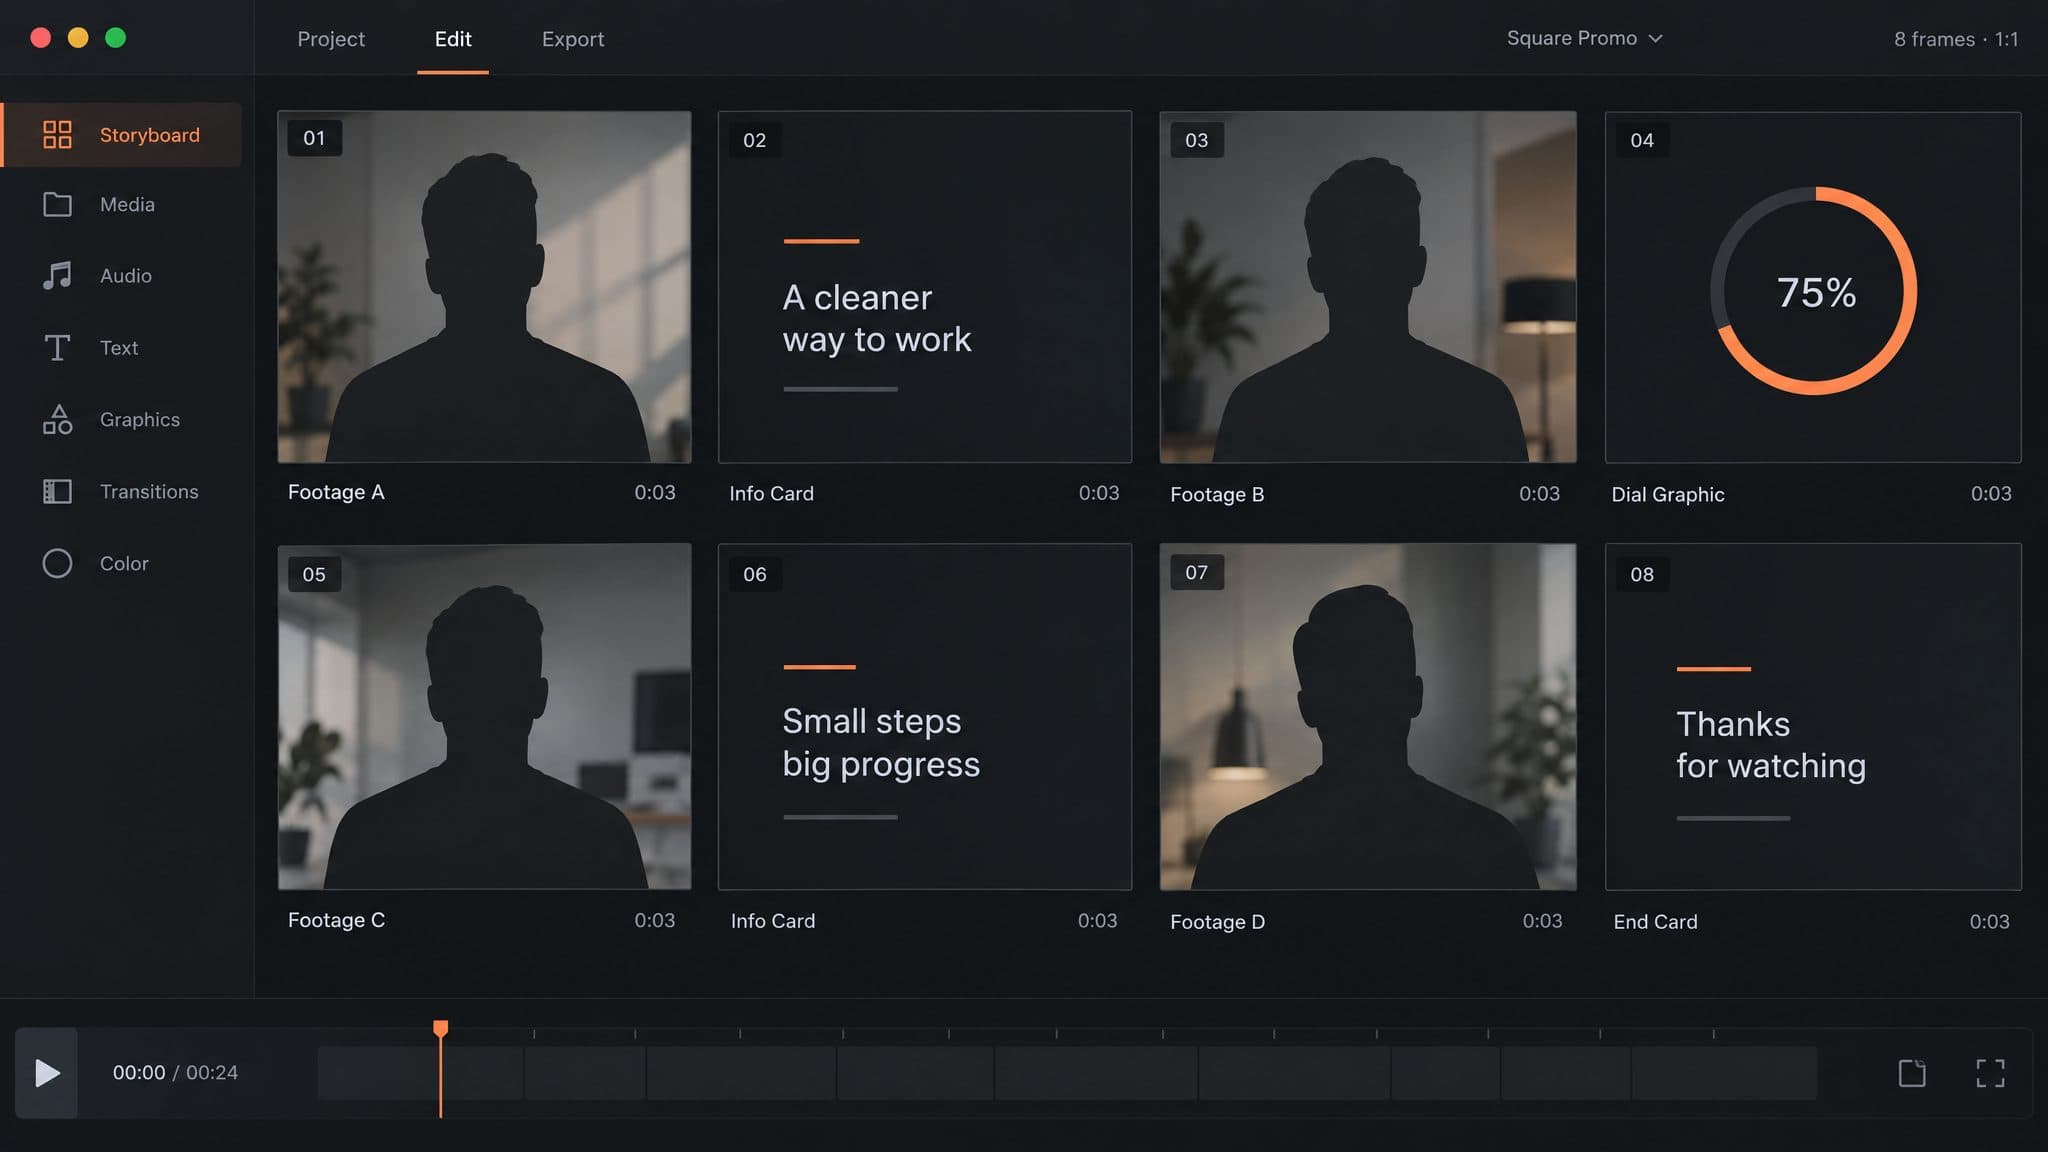
Task: Select frame 03 Footage B thumbnail
Action: coord(1368,286)
